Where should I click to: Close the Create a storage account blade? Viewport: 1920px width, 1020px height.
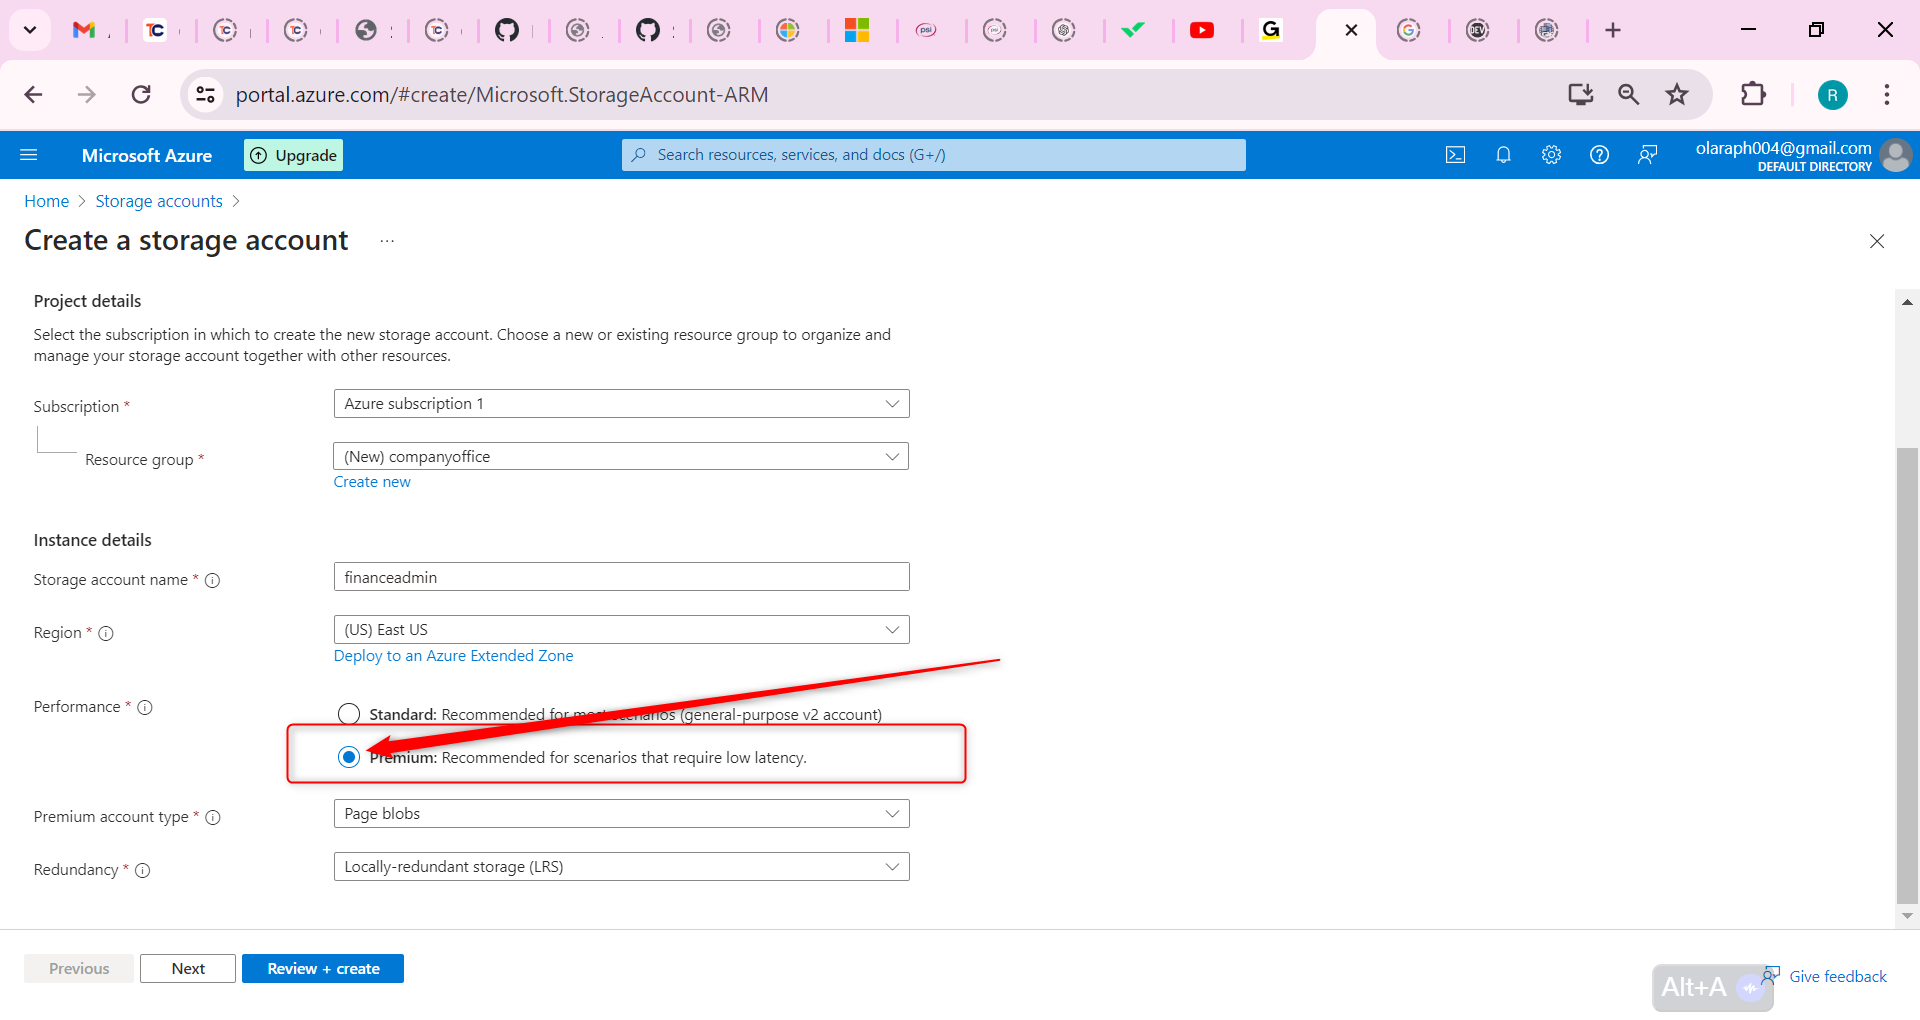[1877, 241]
